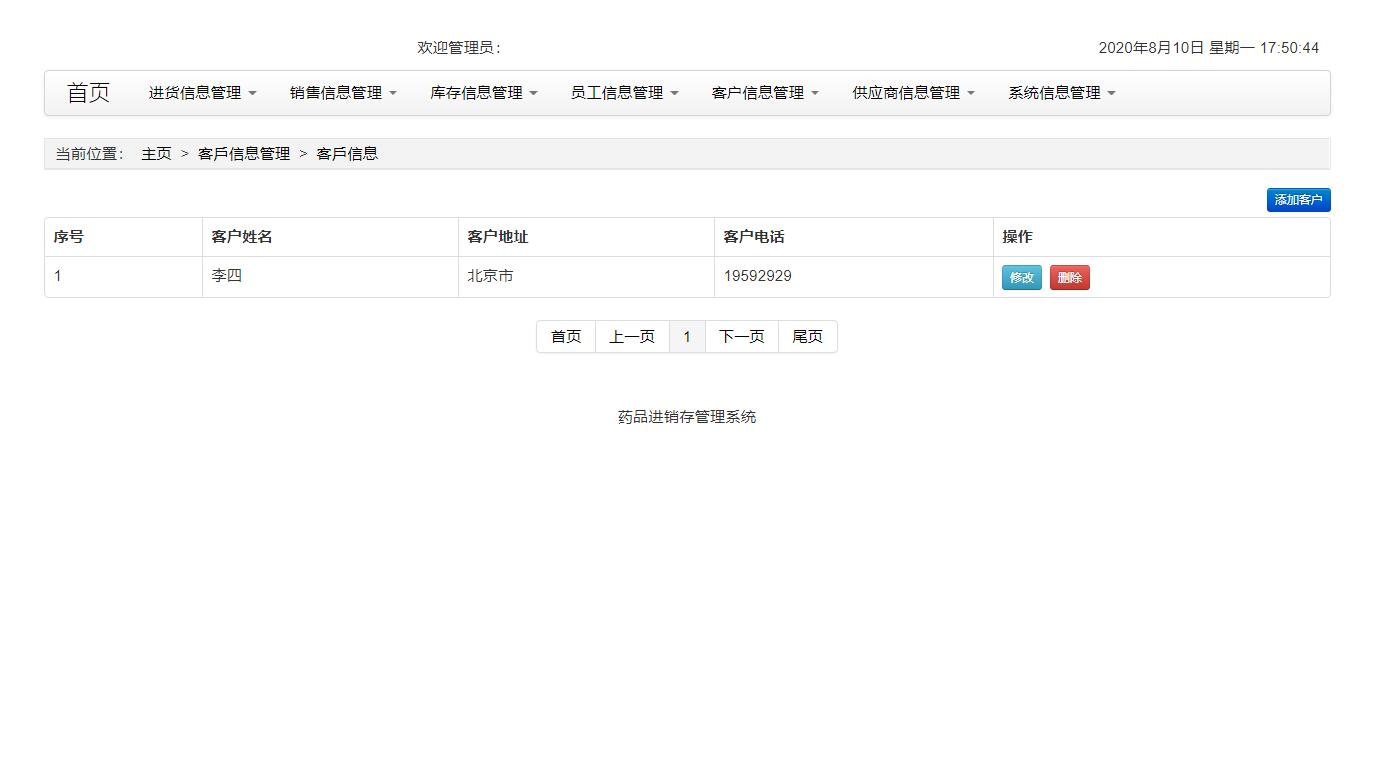Screen dimensions: 1384x775
Task: Select page 1 in pagination
Action: 687,336
